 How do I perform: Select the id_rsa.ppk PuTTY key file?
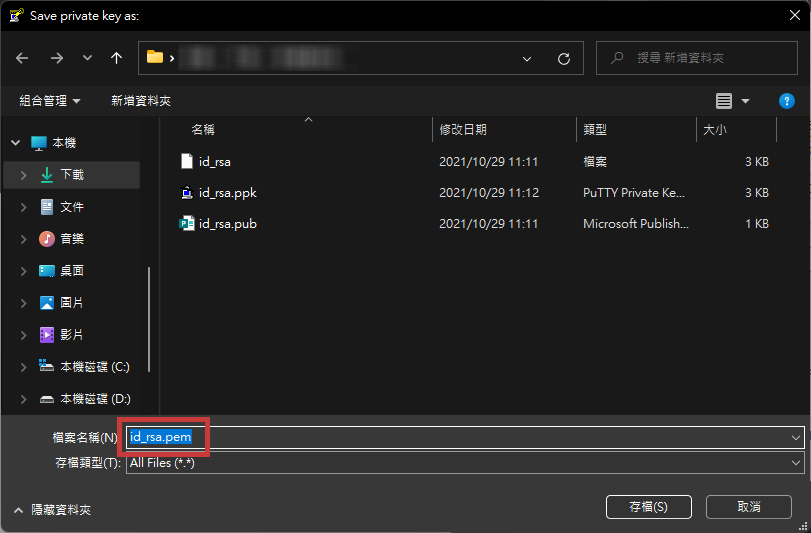pos(227,192)
